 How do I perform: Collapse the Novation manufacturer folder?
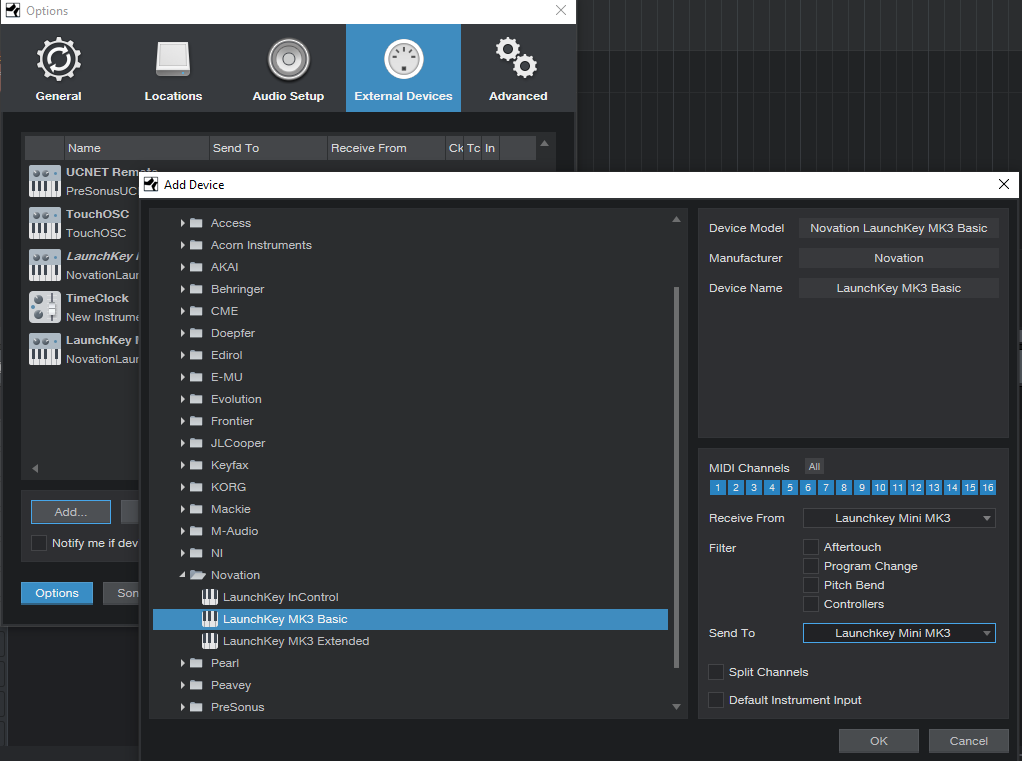(x=182, y=575)
